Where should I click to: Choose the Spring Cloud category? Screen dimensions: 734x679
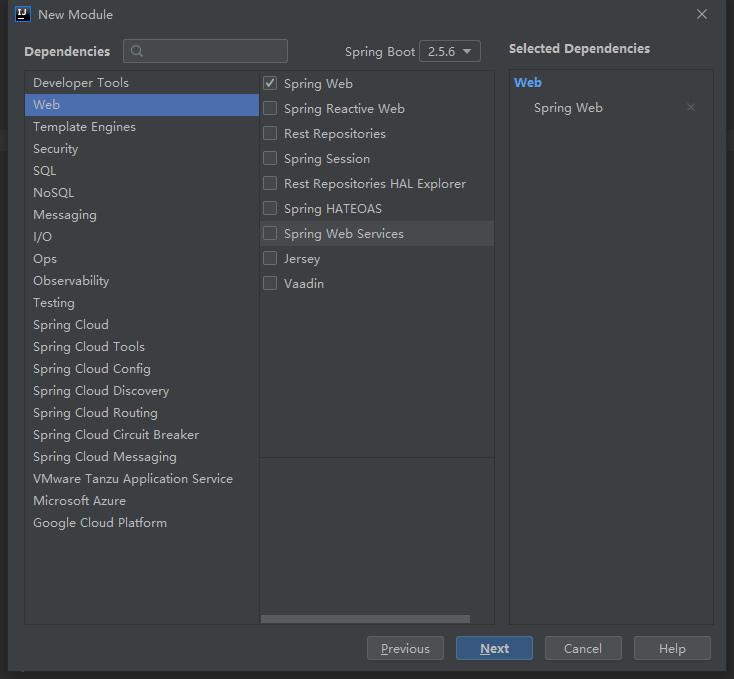[141, 325]
